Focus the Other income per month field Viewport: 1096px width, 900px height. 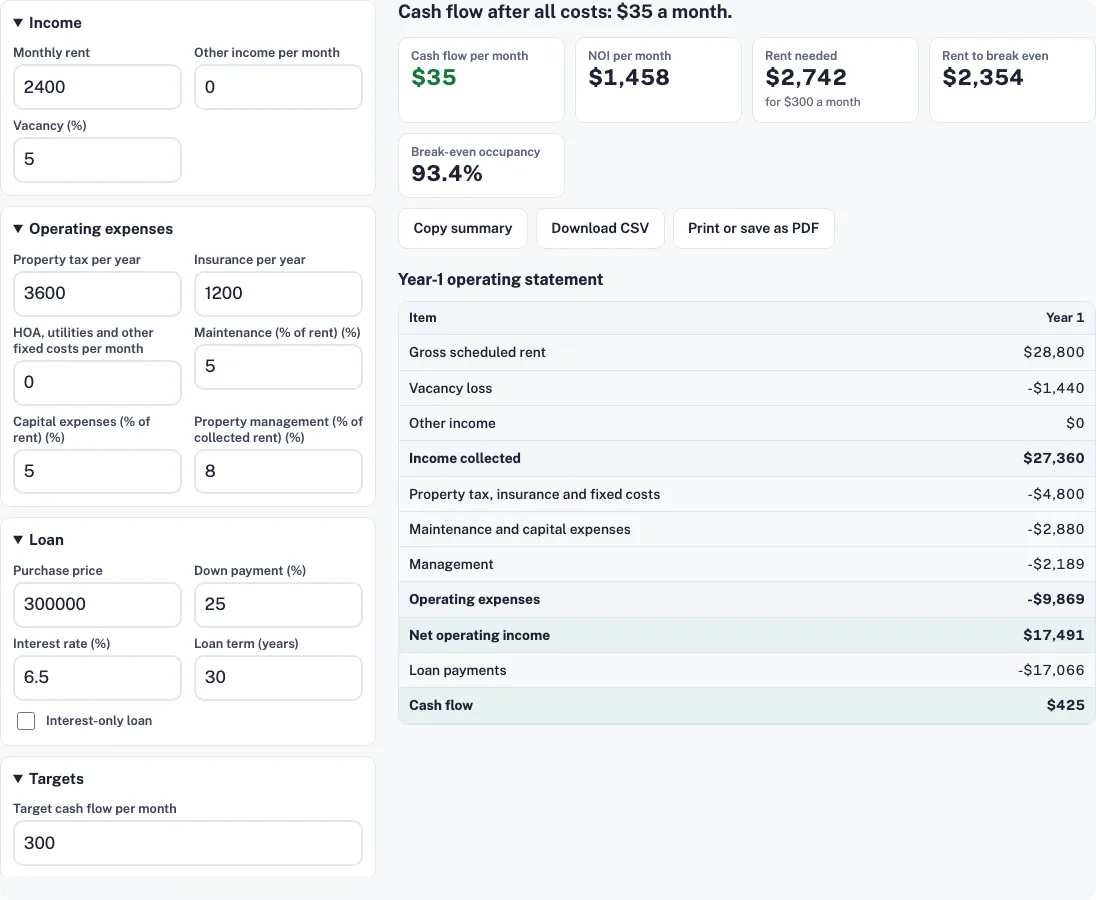pyautogui.click(x=278, y=87)
